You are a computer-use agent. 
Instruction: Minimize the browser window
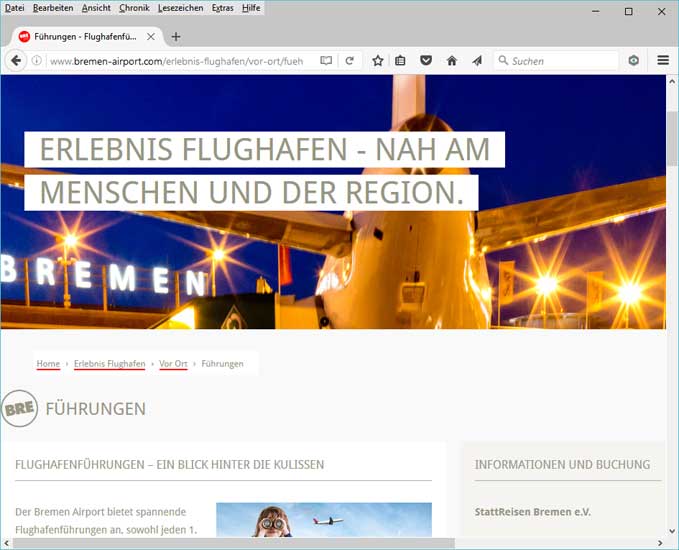click(596, 11)
